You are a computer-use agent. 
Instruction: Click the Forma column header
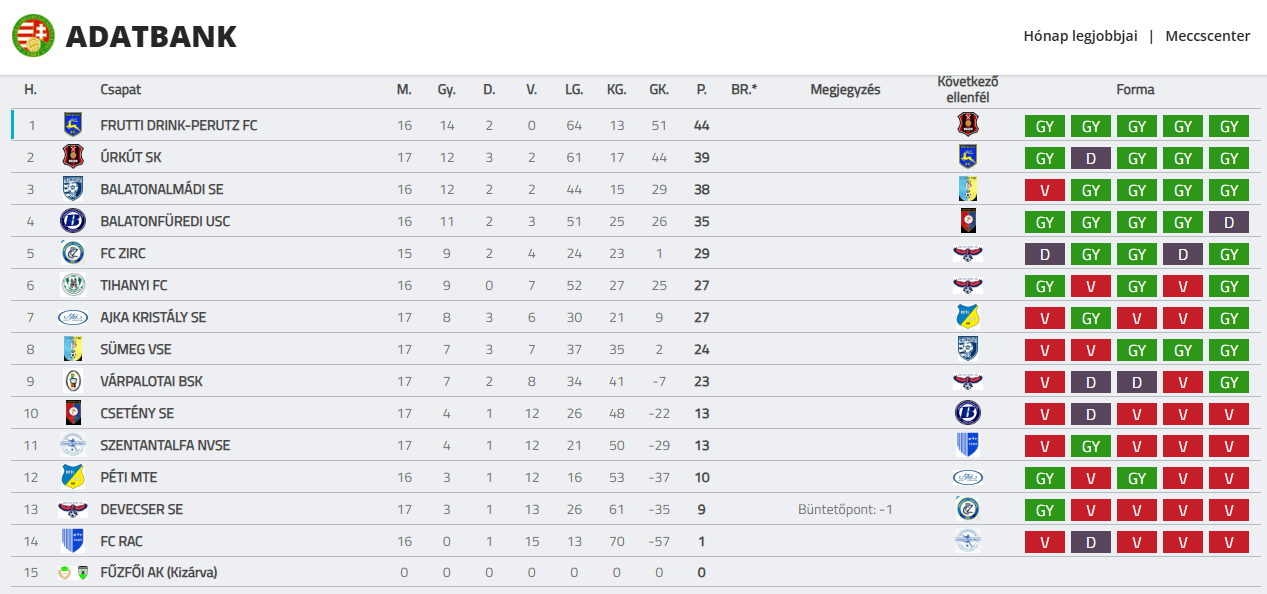click(1135, 89)
